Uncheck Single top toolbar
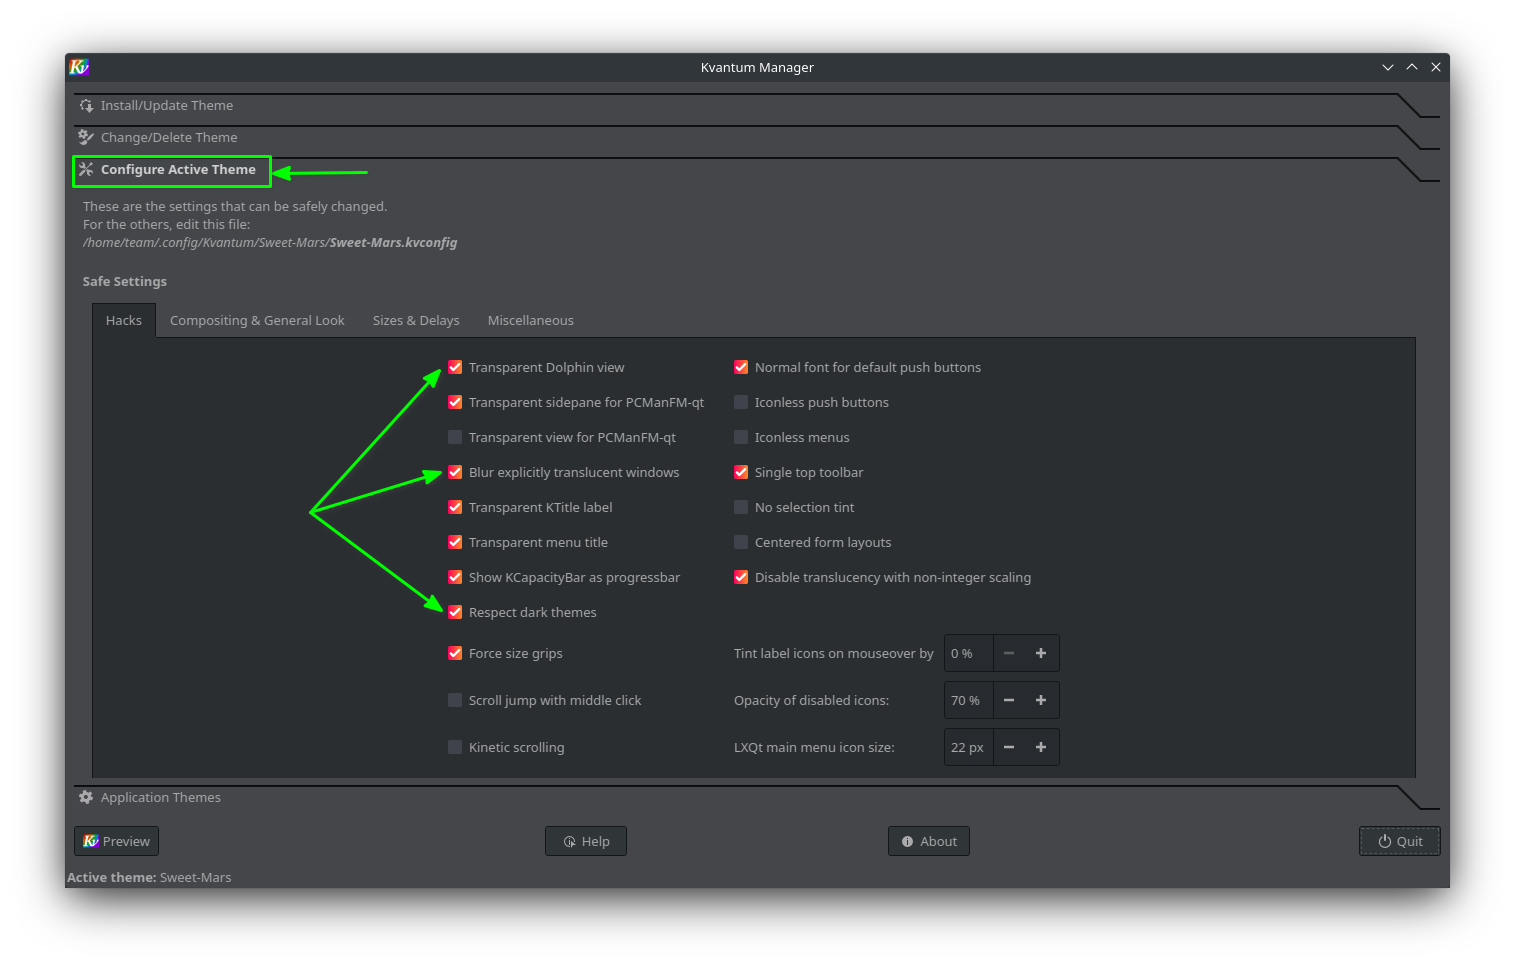This screenshot has height=965, width=1515. click(x=741, y=472)
